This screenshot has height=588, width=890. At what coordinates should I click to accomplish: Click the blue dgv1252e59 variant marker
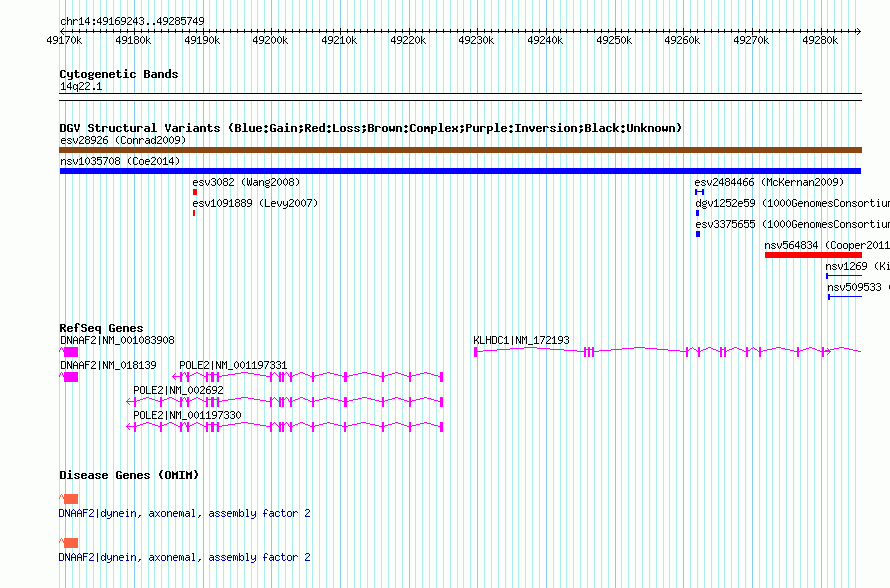(x=698, y=213)
